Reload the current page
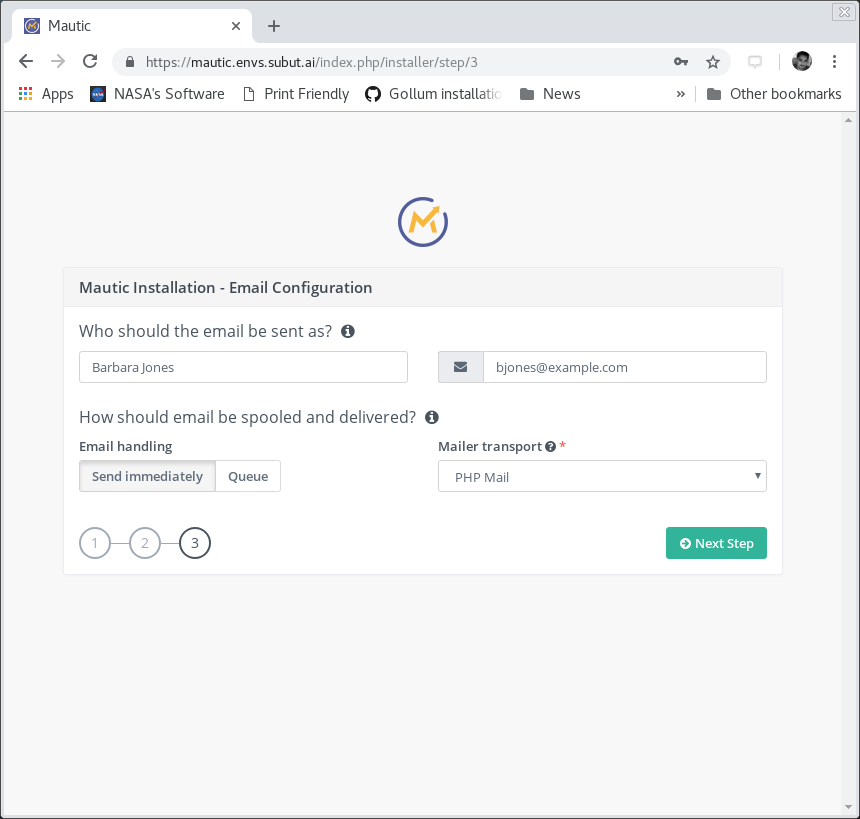Screen dimensions: 860x819 click(90, 61)
